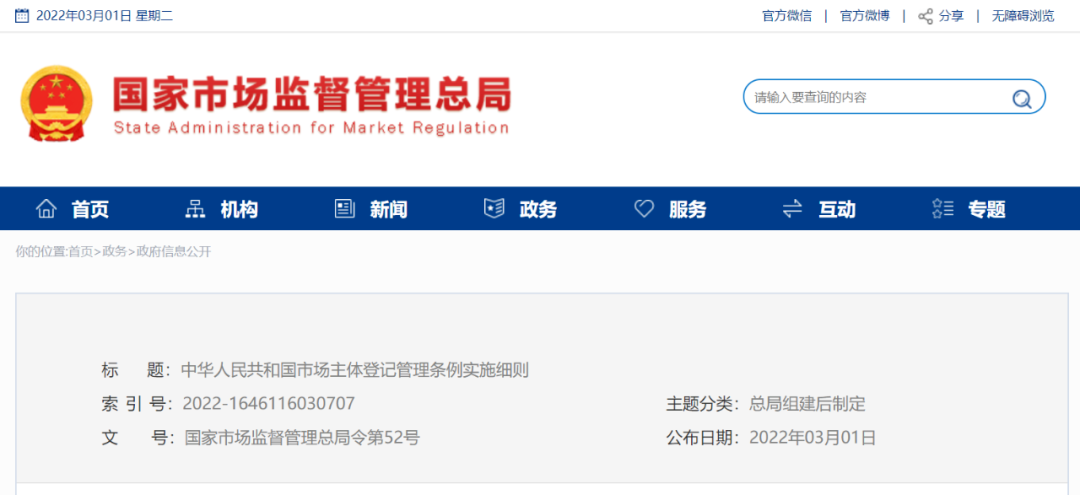Viewport: 1080px width, 495px height.
Task: Click the exchange arrows icon beside 互动
Action: pos(793,209)
